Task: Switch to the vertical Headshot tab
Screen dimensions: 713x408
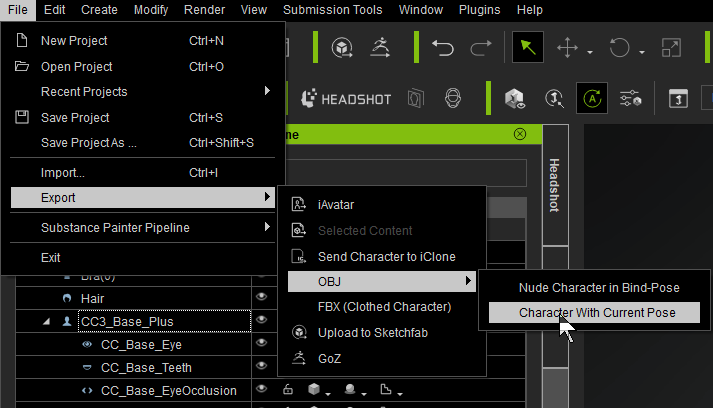Action: point(555,185)
